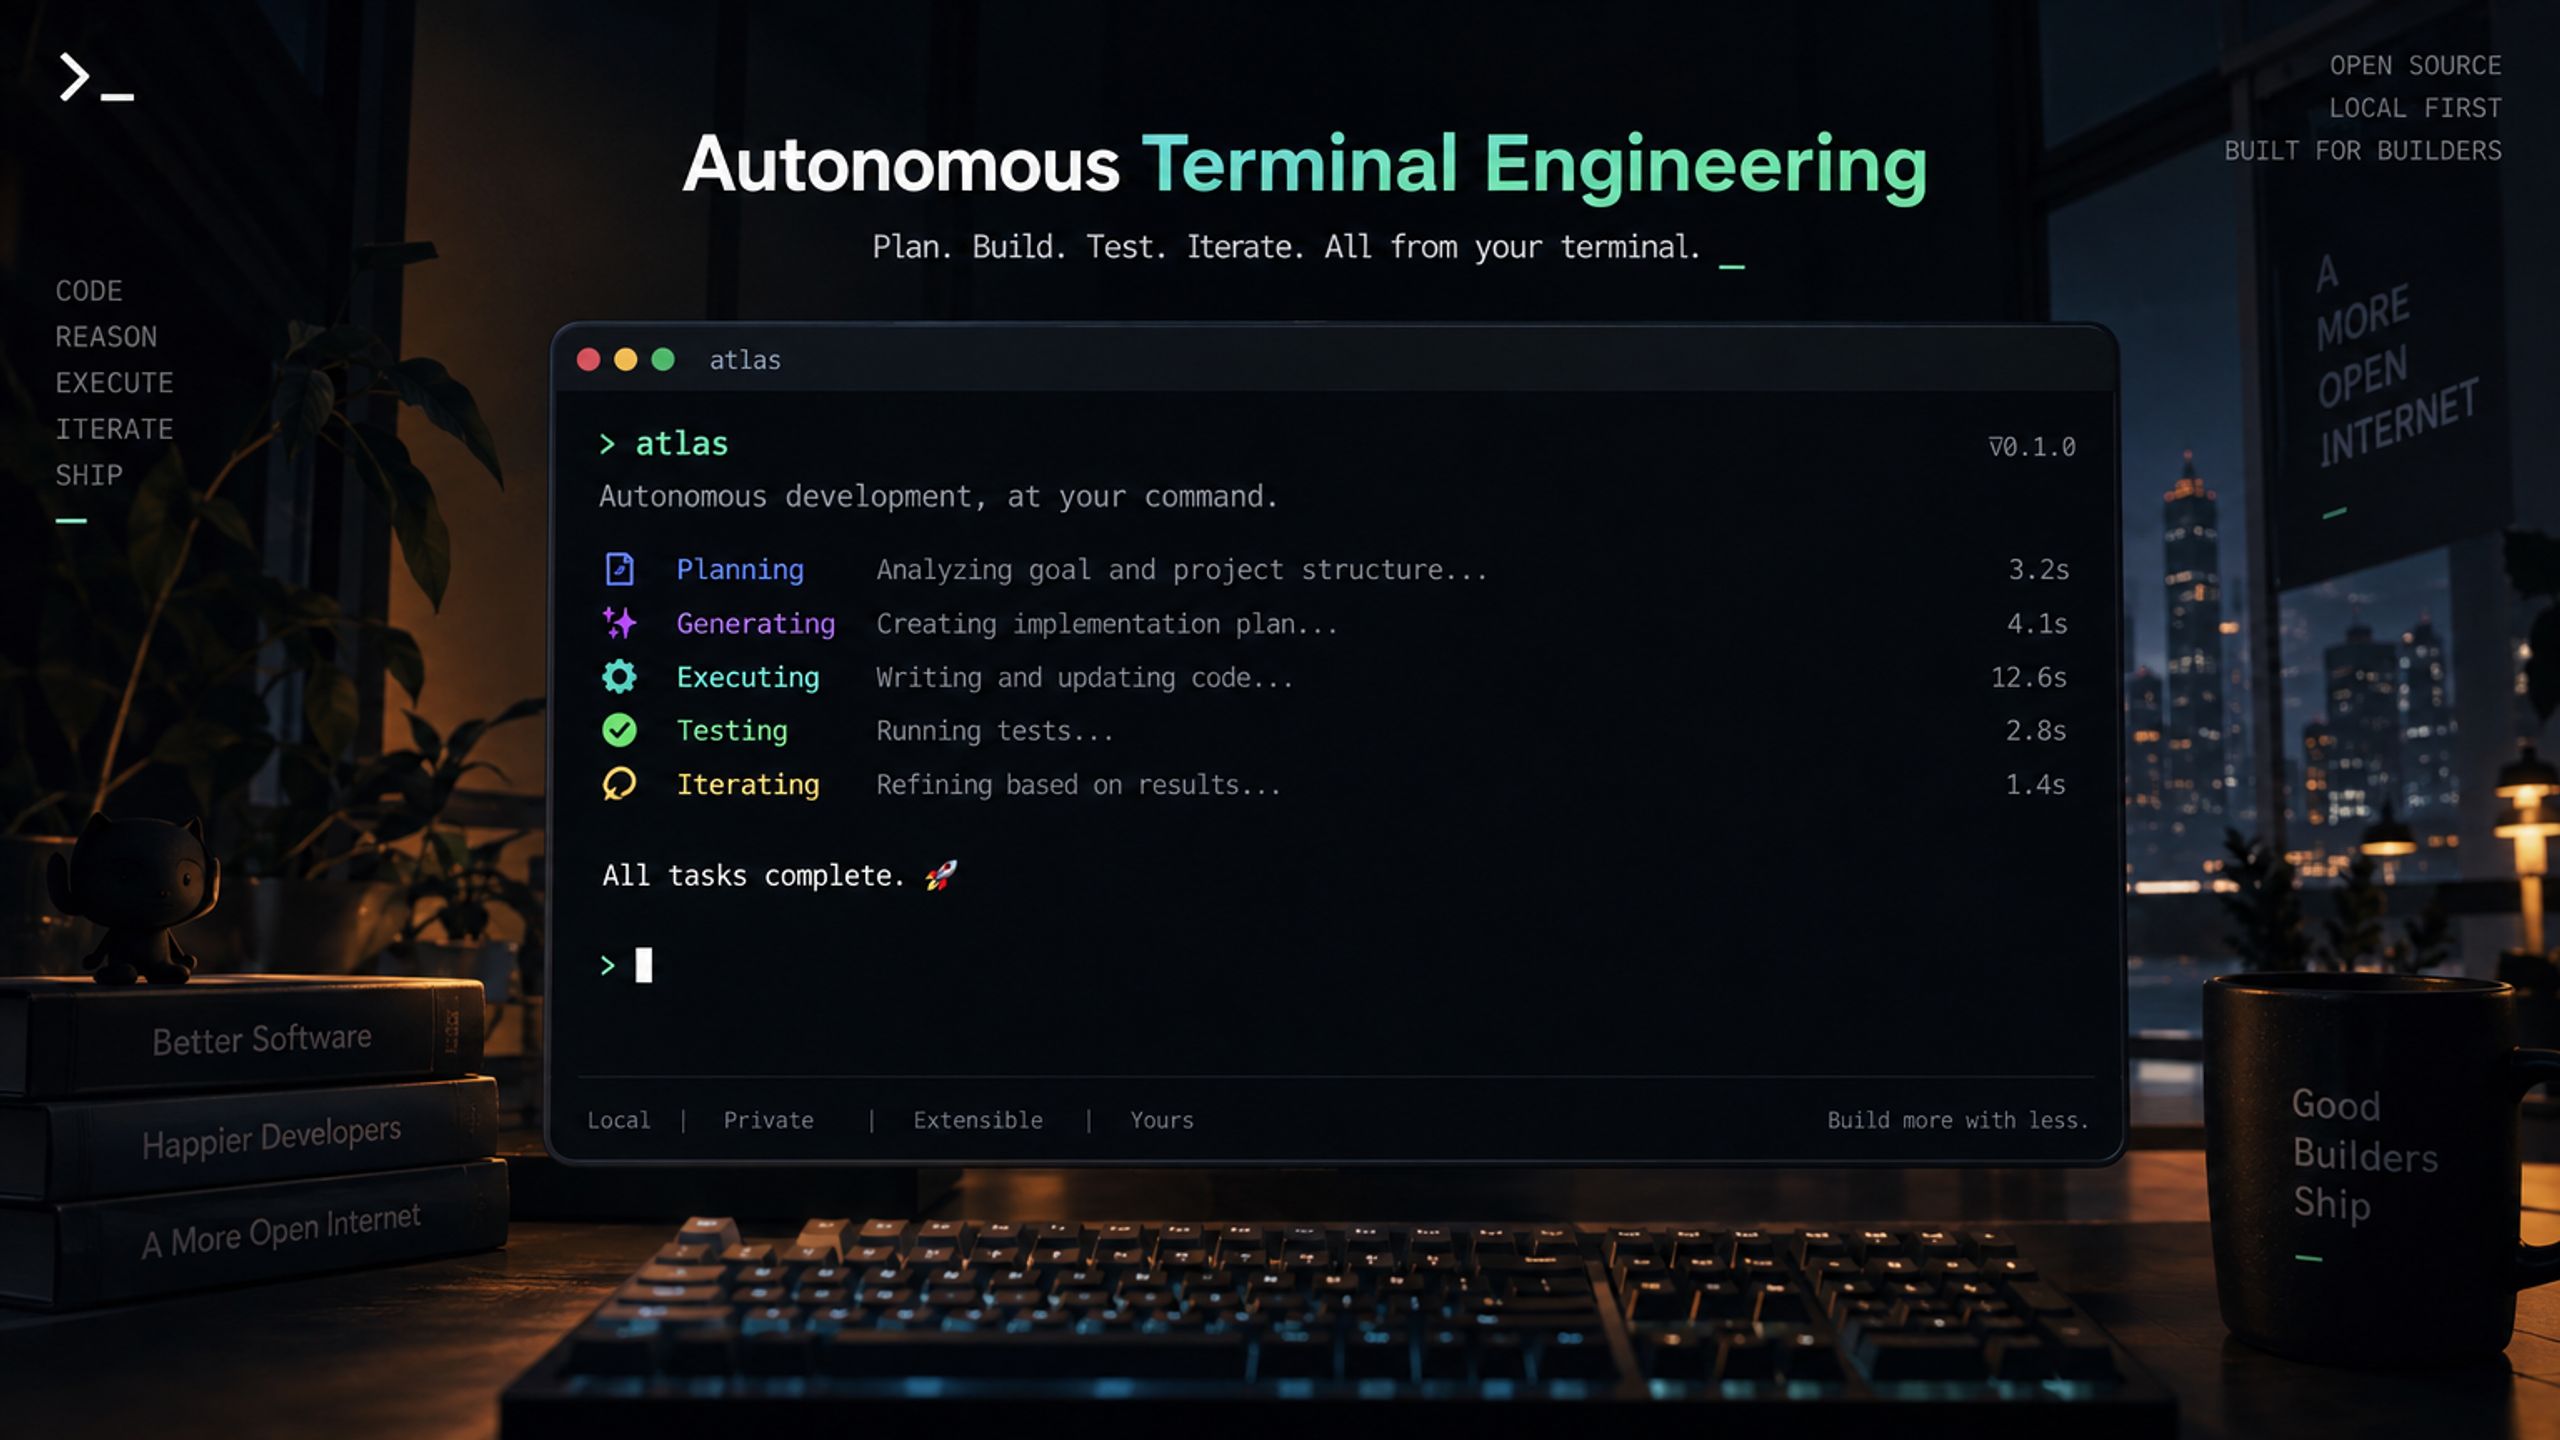Click 'Creating implementation plan...' text
Screen dimensions: 2560x1440
click(1107, 624)
